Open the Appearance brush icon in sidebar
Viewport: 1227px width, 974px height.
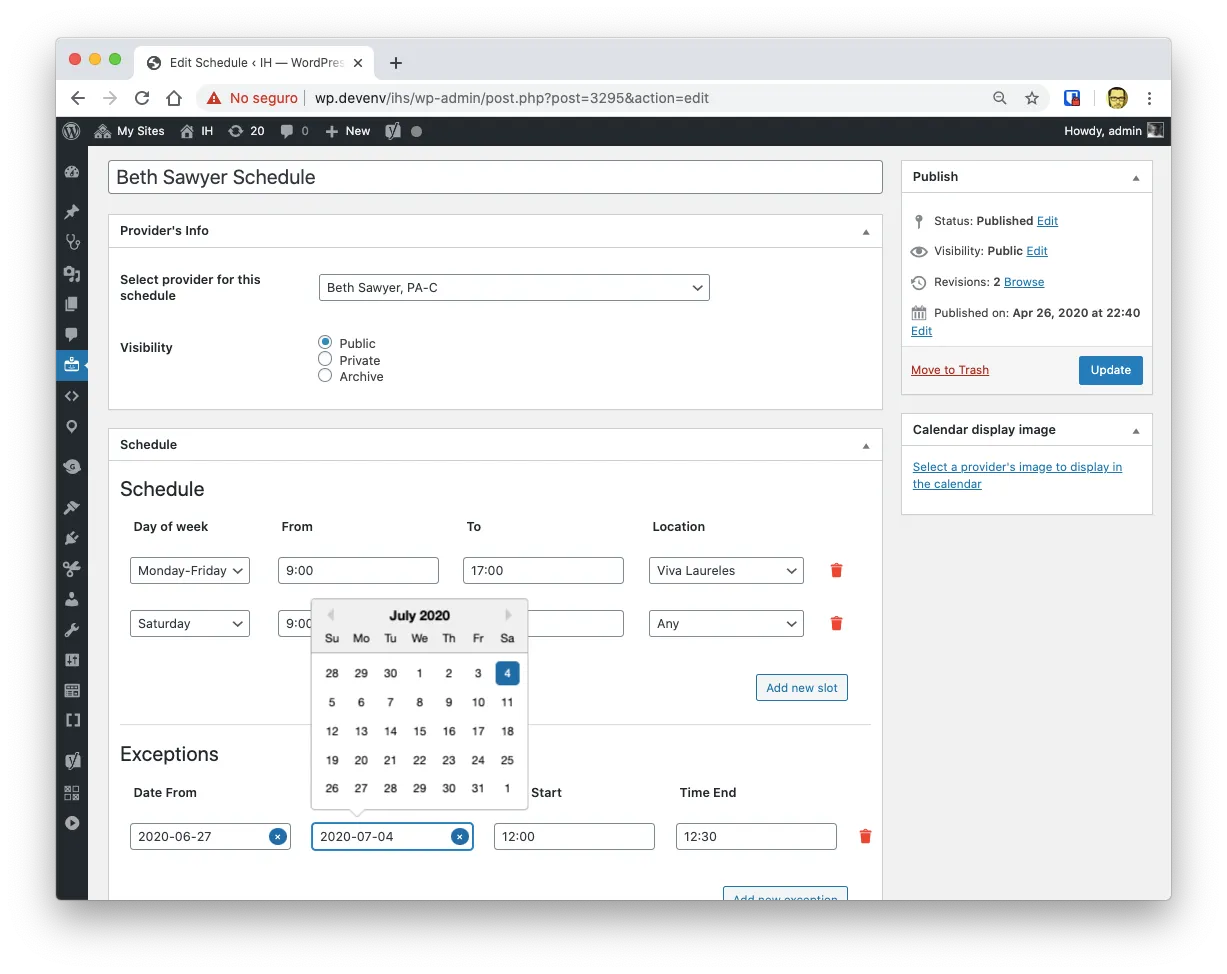[71, 508]
